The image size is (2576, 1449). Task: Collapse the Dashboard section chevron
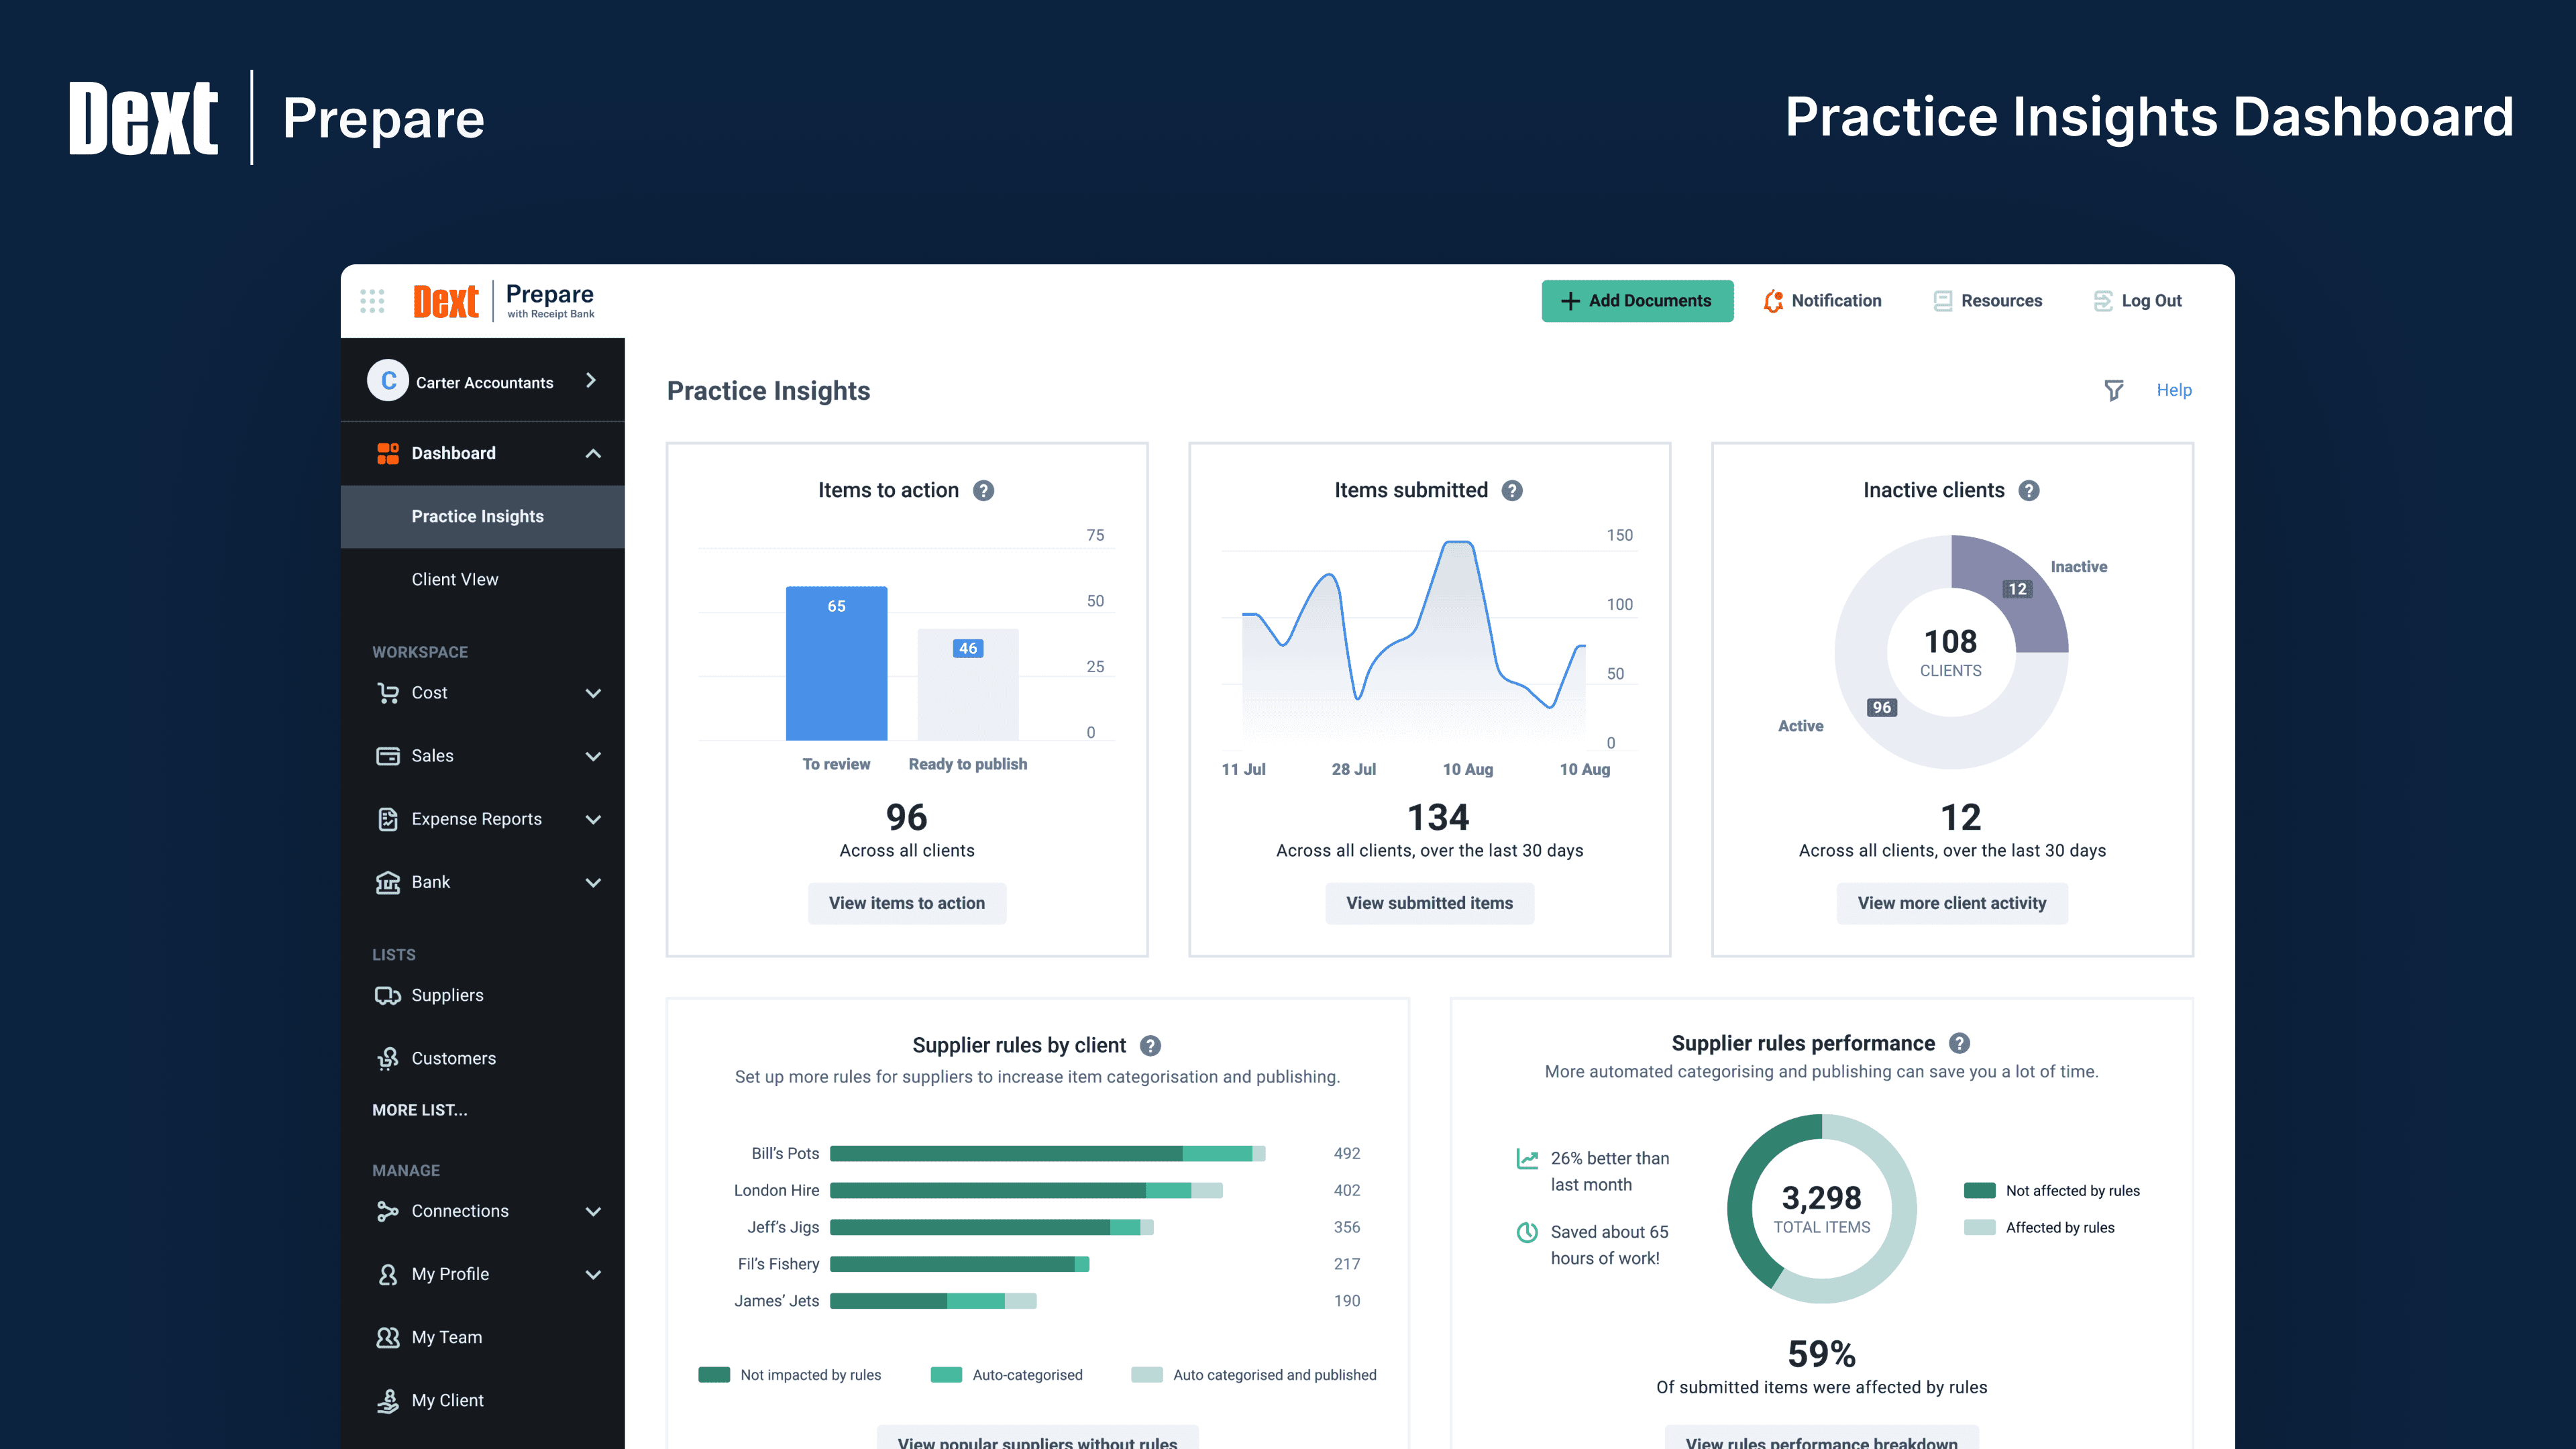click(593, 453)
